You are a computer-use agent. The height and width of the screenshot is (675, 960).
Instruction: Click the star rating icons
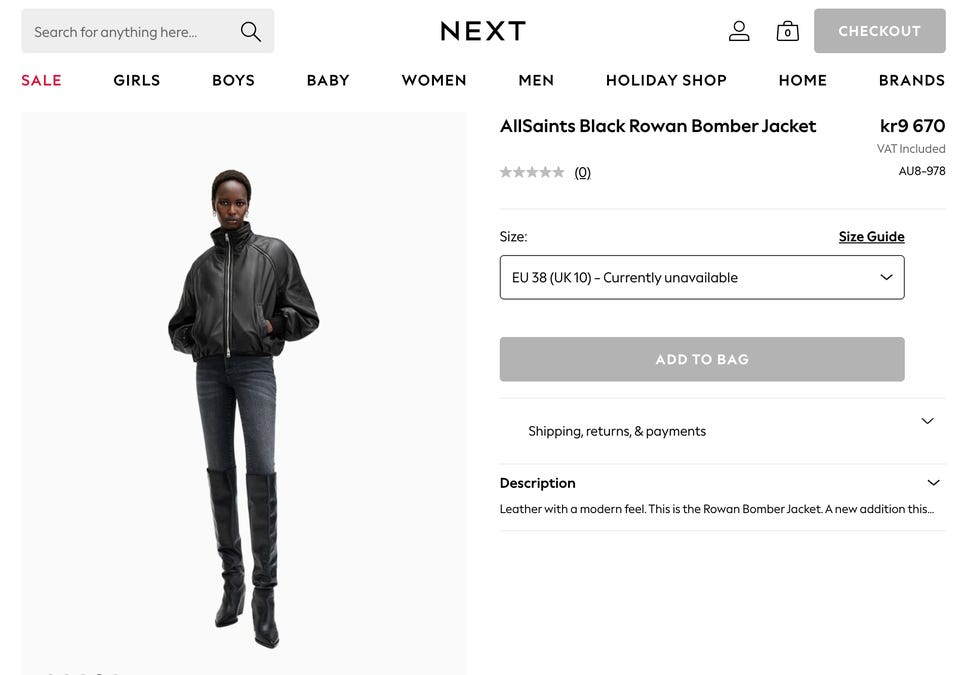pos(531,172)
